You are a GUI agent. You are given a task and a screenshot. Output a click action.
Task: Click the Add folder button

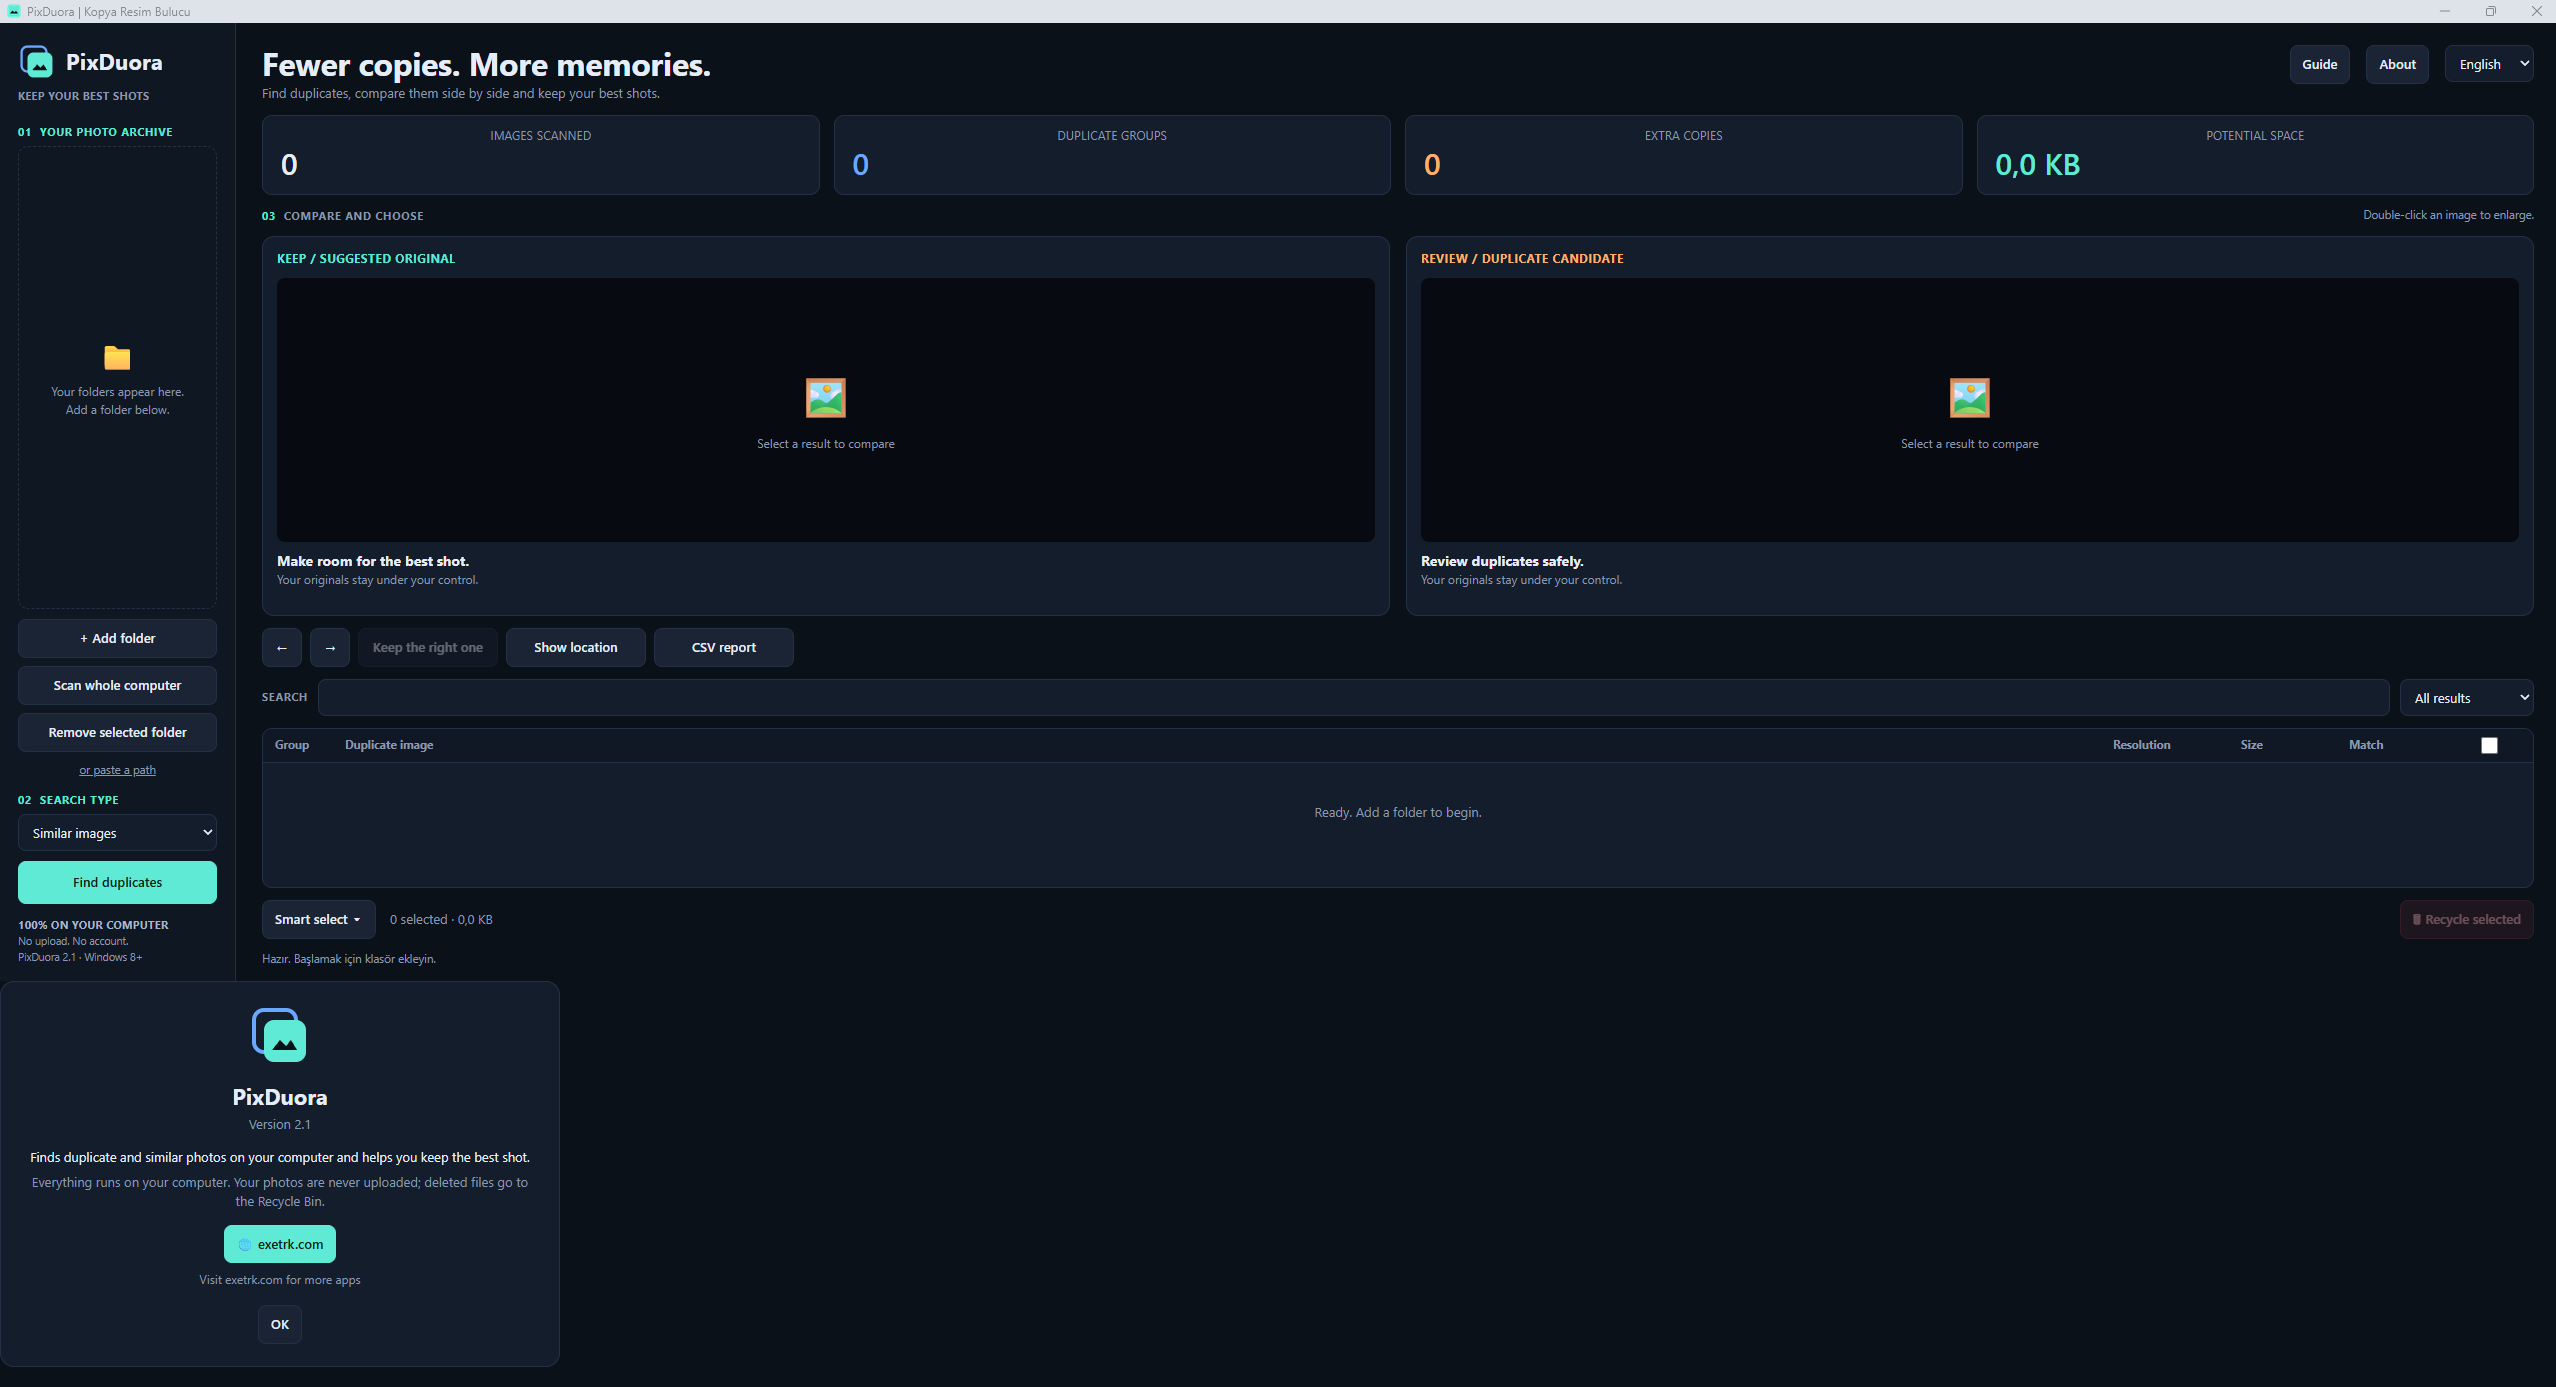tap(117, 638)
